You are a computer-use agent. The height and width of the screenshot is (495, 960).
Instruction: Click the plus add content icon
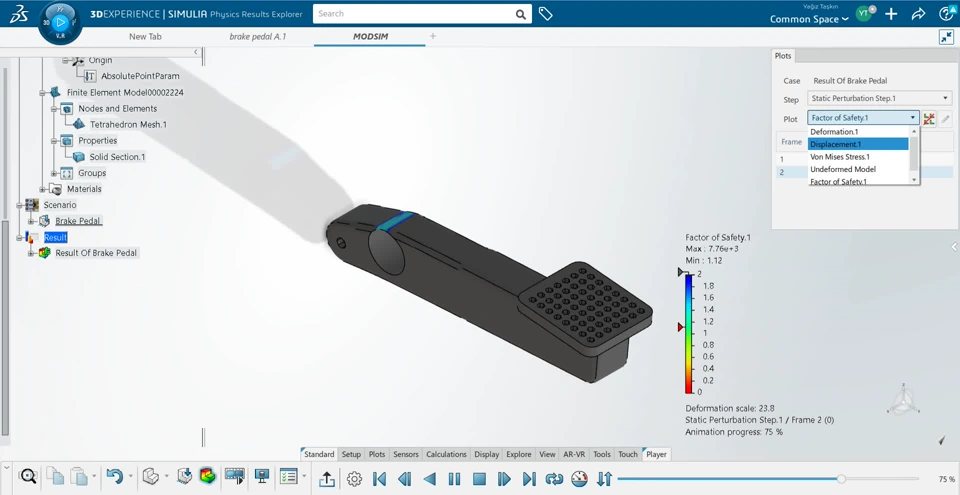pyautogui.click(x=891, y=13)
